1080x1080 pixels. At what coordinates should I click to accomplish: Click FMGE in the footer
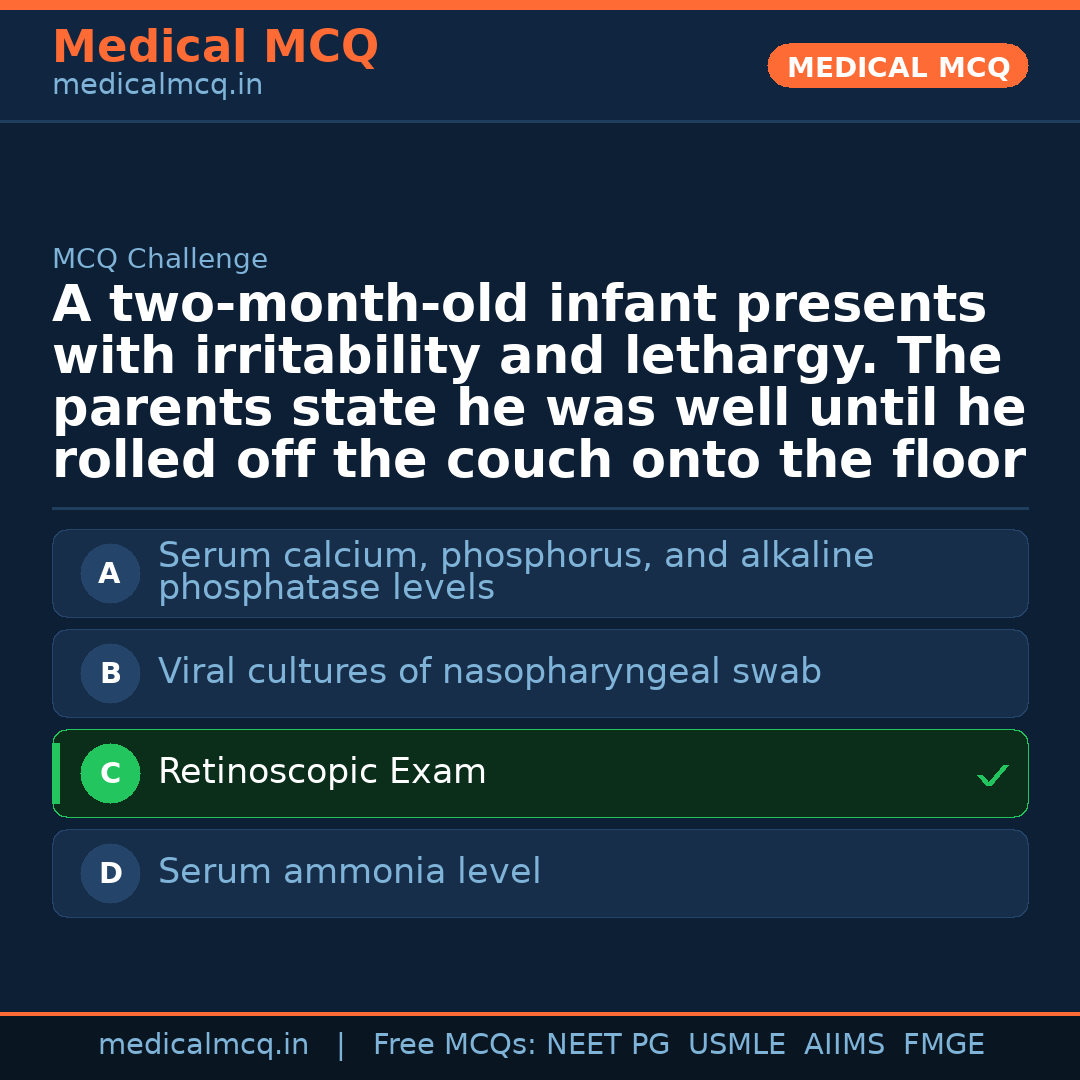[x=943, y=1045]
